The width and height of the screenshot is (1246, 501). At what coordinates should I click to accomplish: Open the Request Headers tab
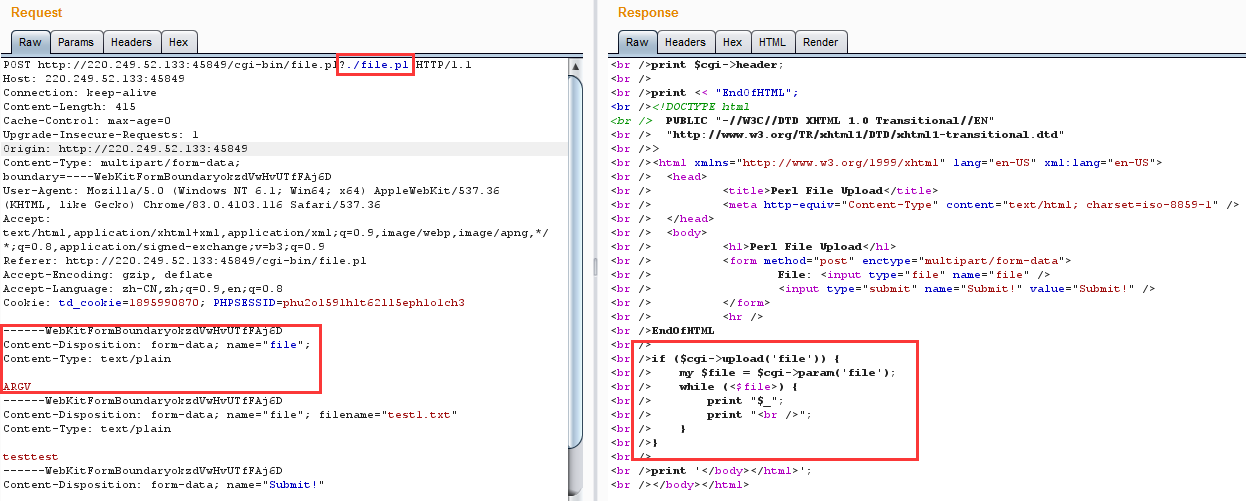click(x=131, y=42)
